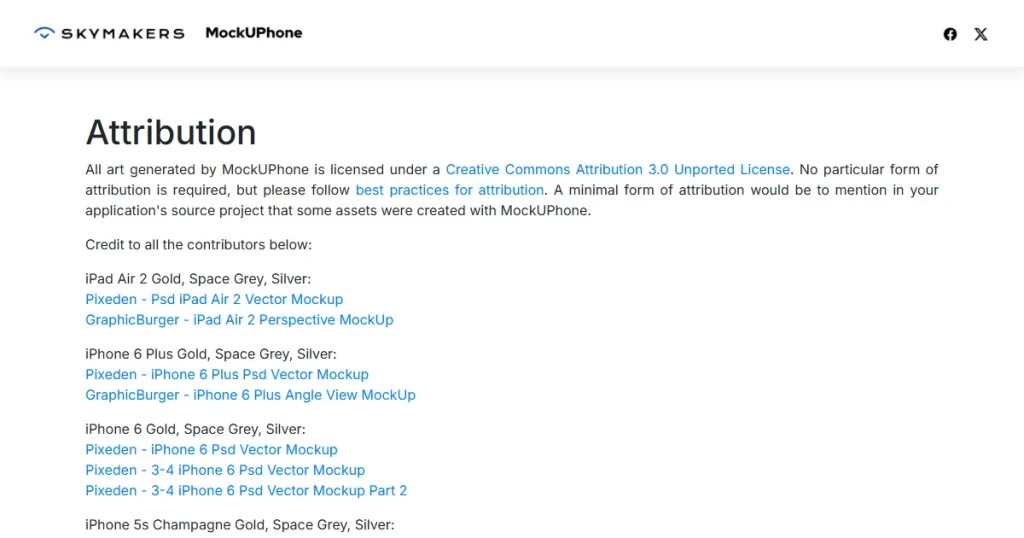Click 'iPhone 6 Gold, Space Grey, Silver:' text
1024x538 pixels.
click(195, 429)
